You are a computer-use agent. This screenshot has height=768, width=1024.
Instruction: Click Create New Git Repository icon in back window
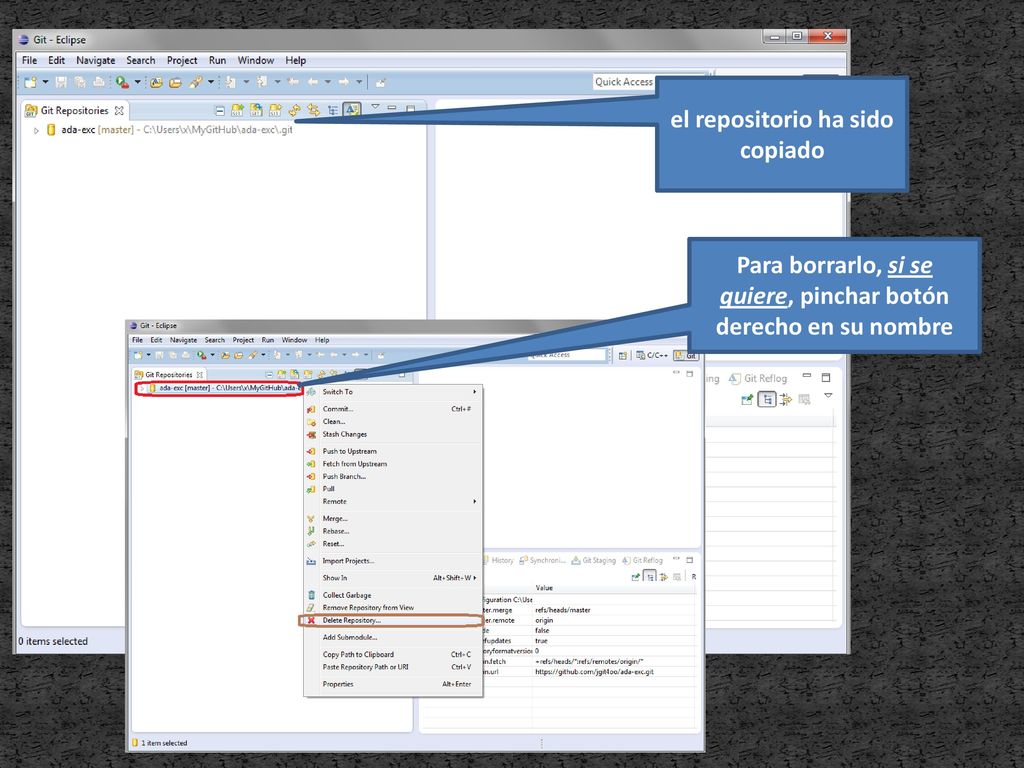(275, 110)
